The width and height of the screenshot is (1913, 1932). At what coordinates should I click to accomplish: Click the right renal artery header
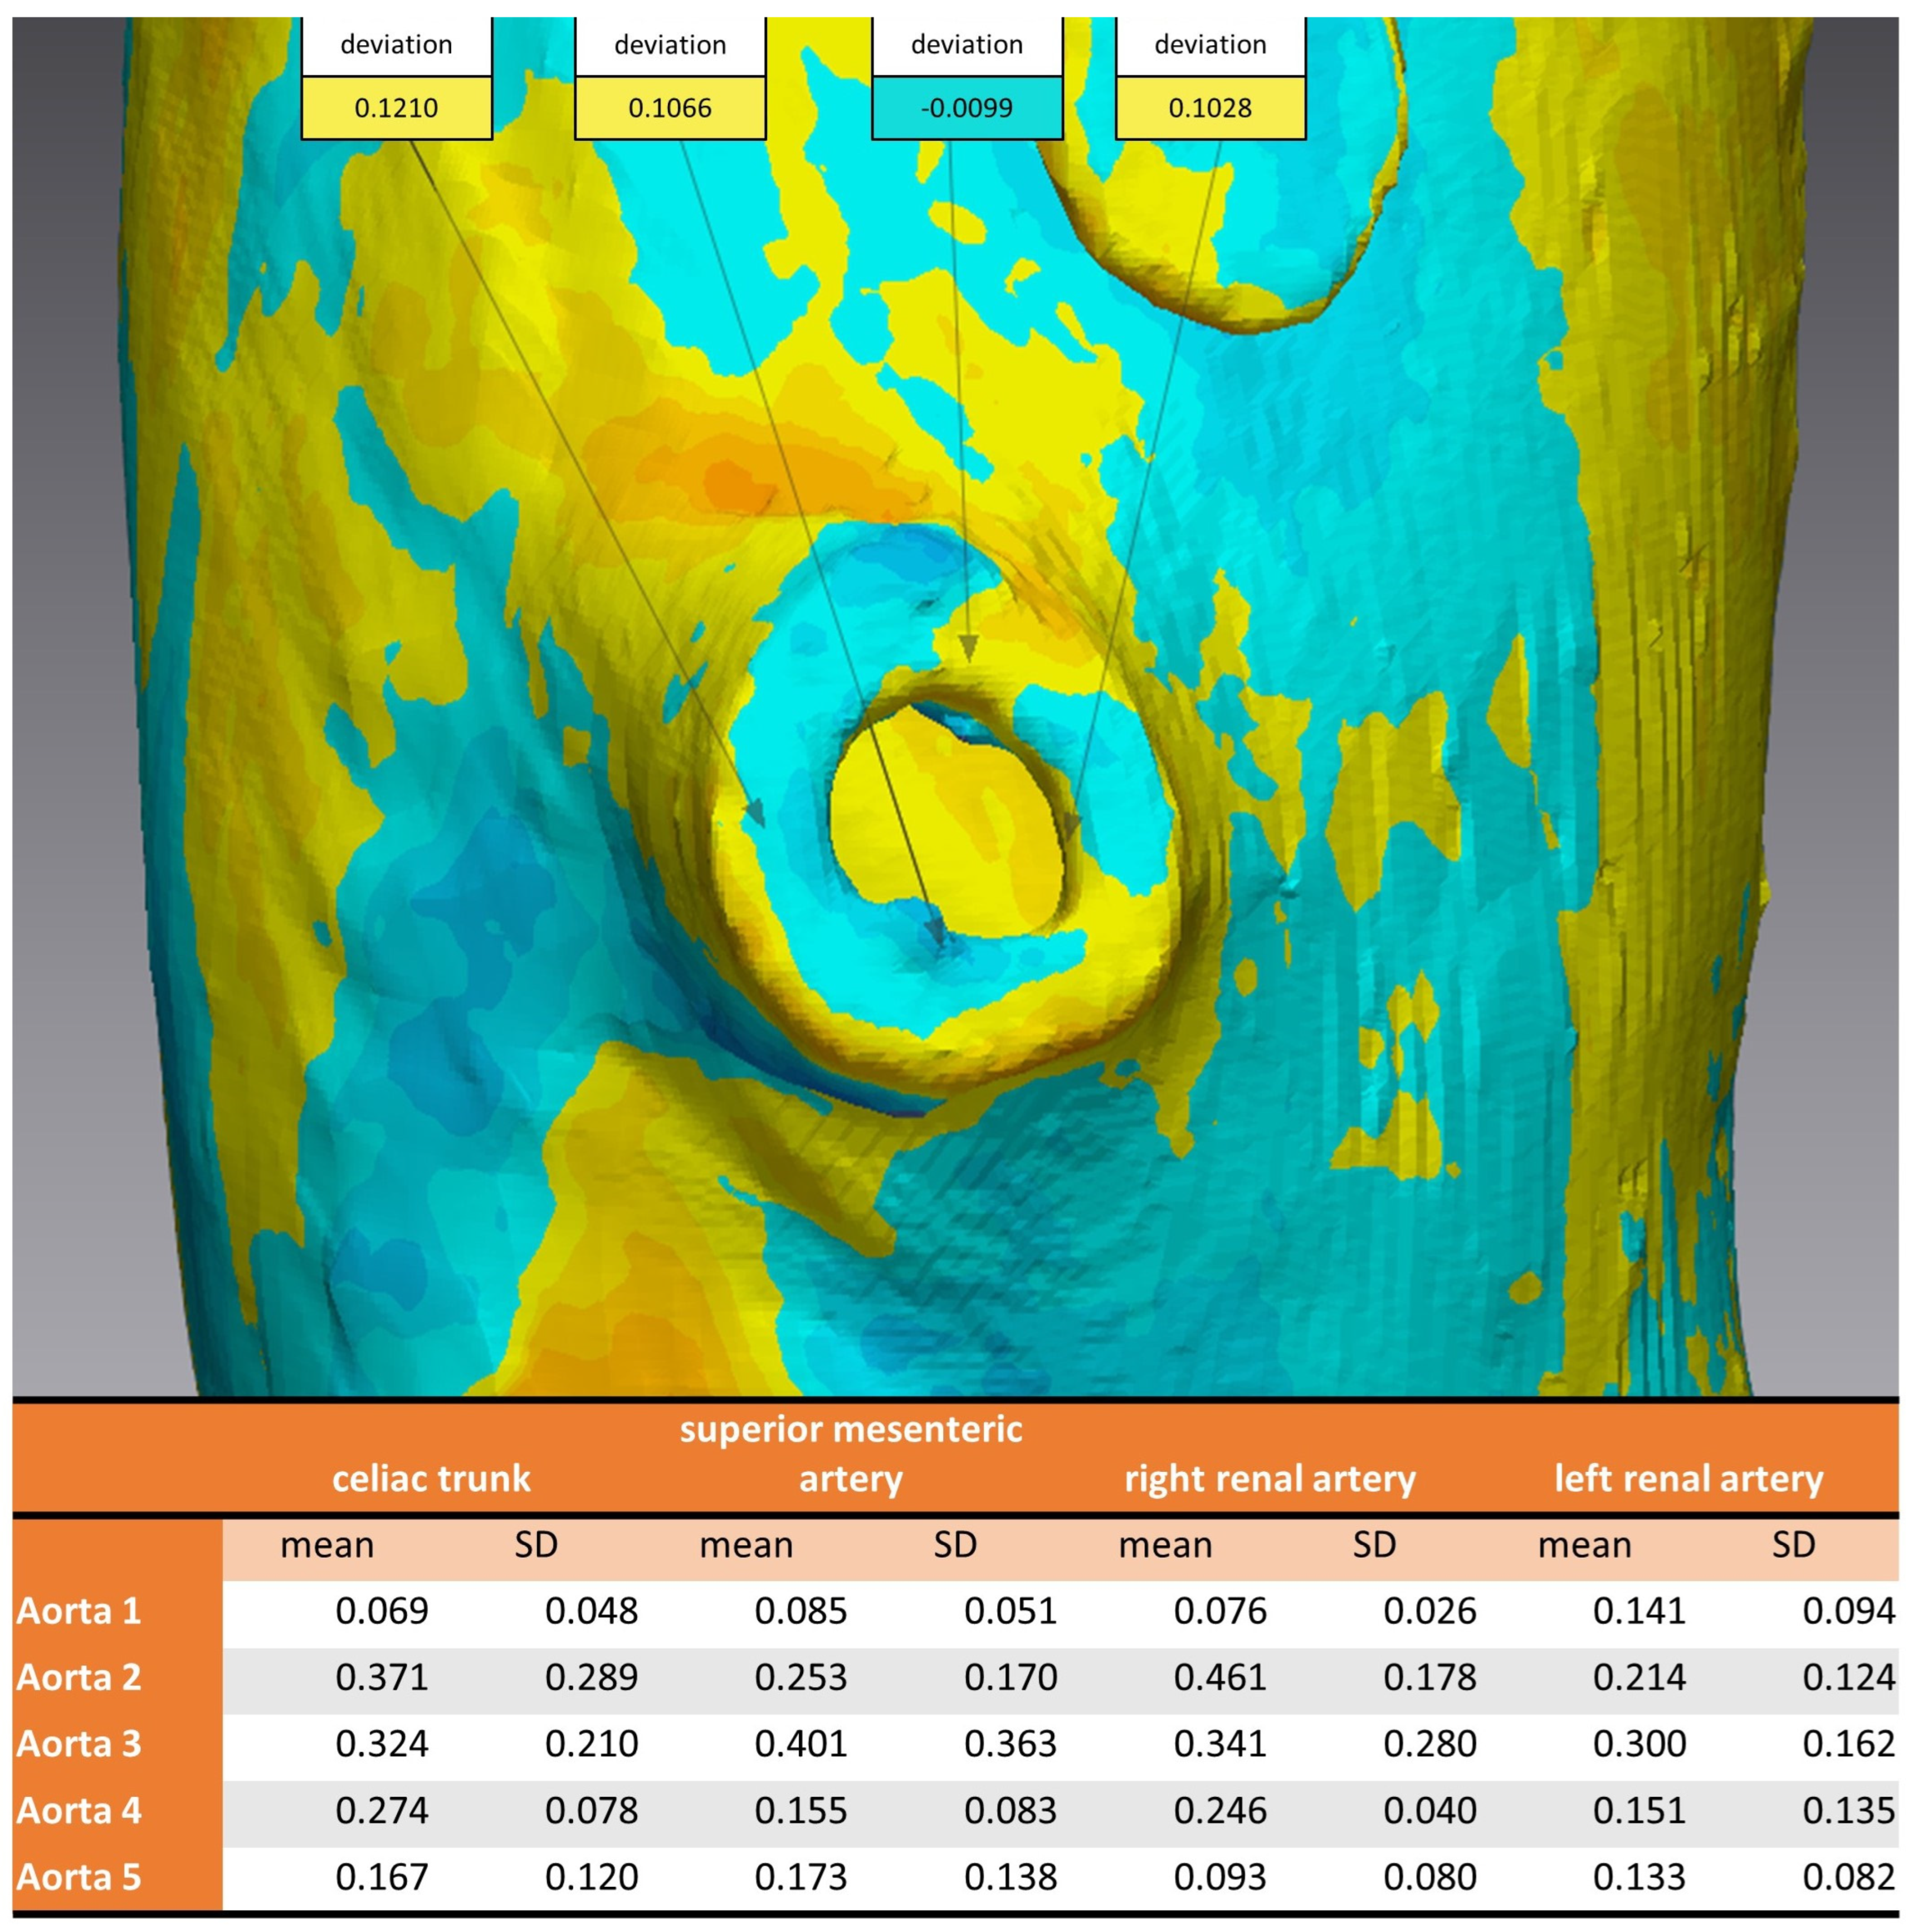coord(1270,1478)
